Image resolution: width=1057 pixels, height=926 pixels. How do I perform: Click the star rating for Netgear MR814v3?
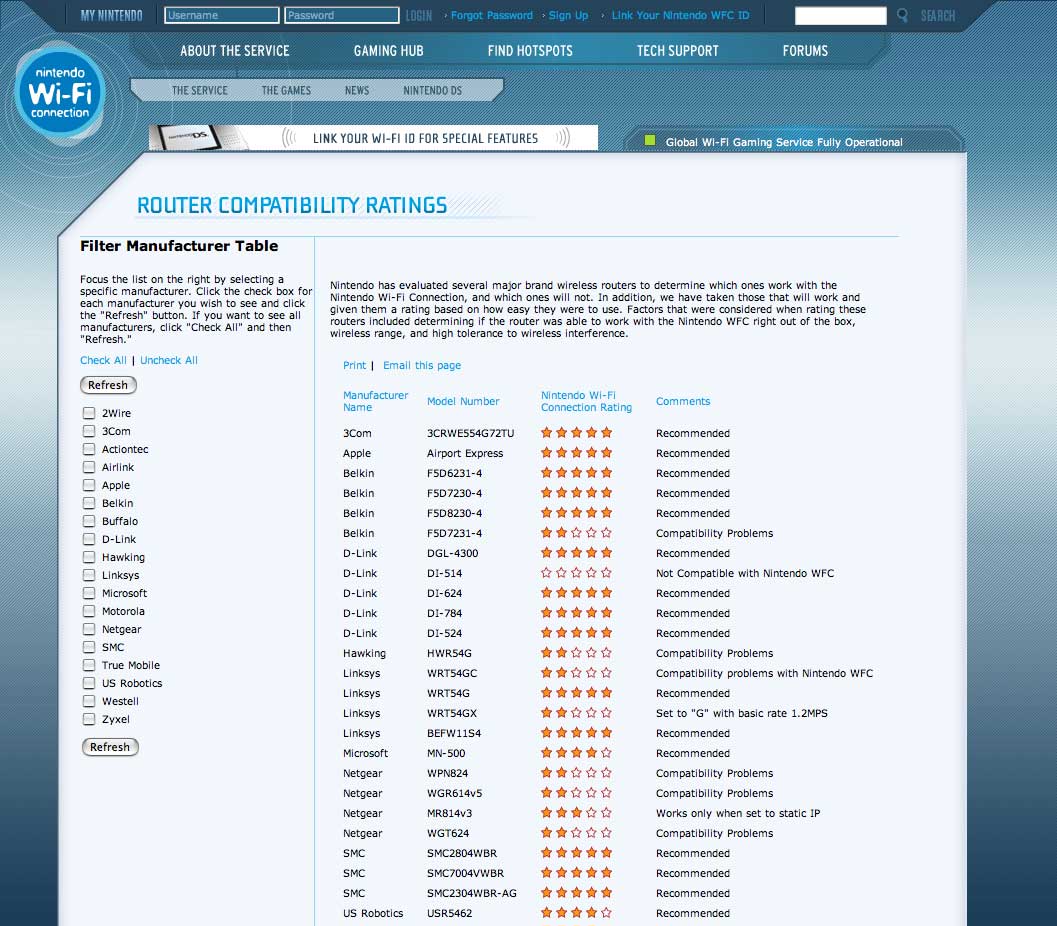click(576, 813)
